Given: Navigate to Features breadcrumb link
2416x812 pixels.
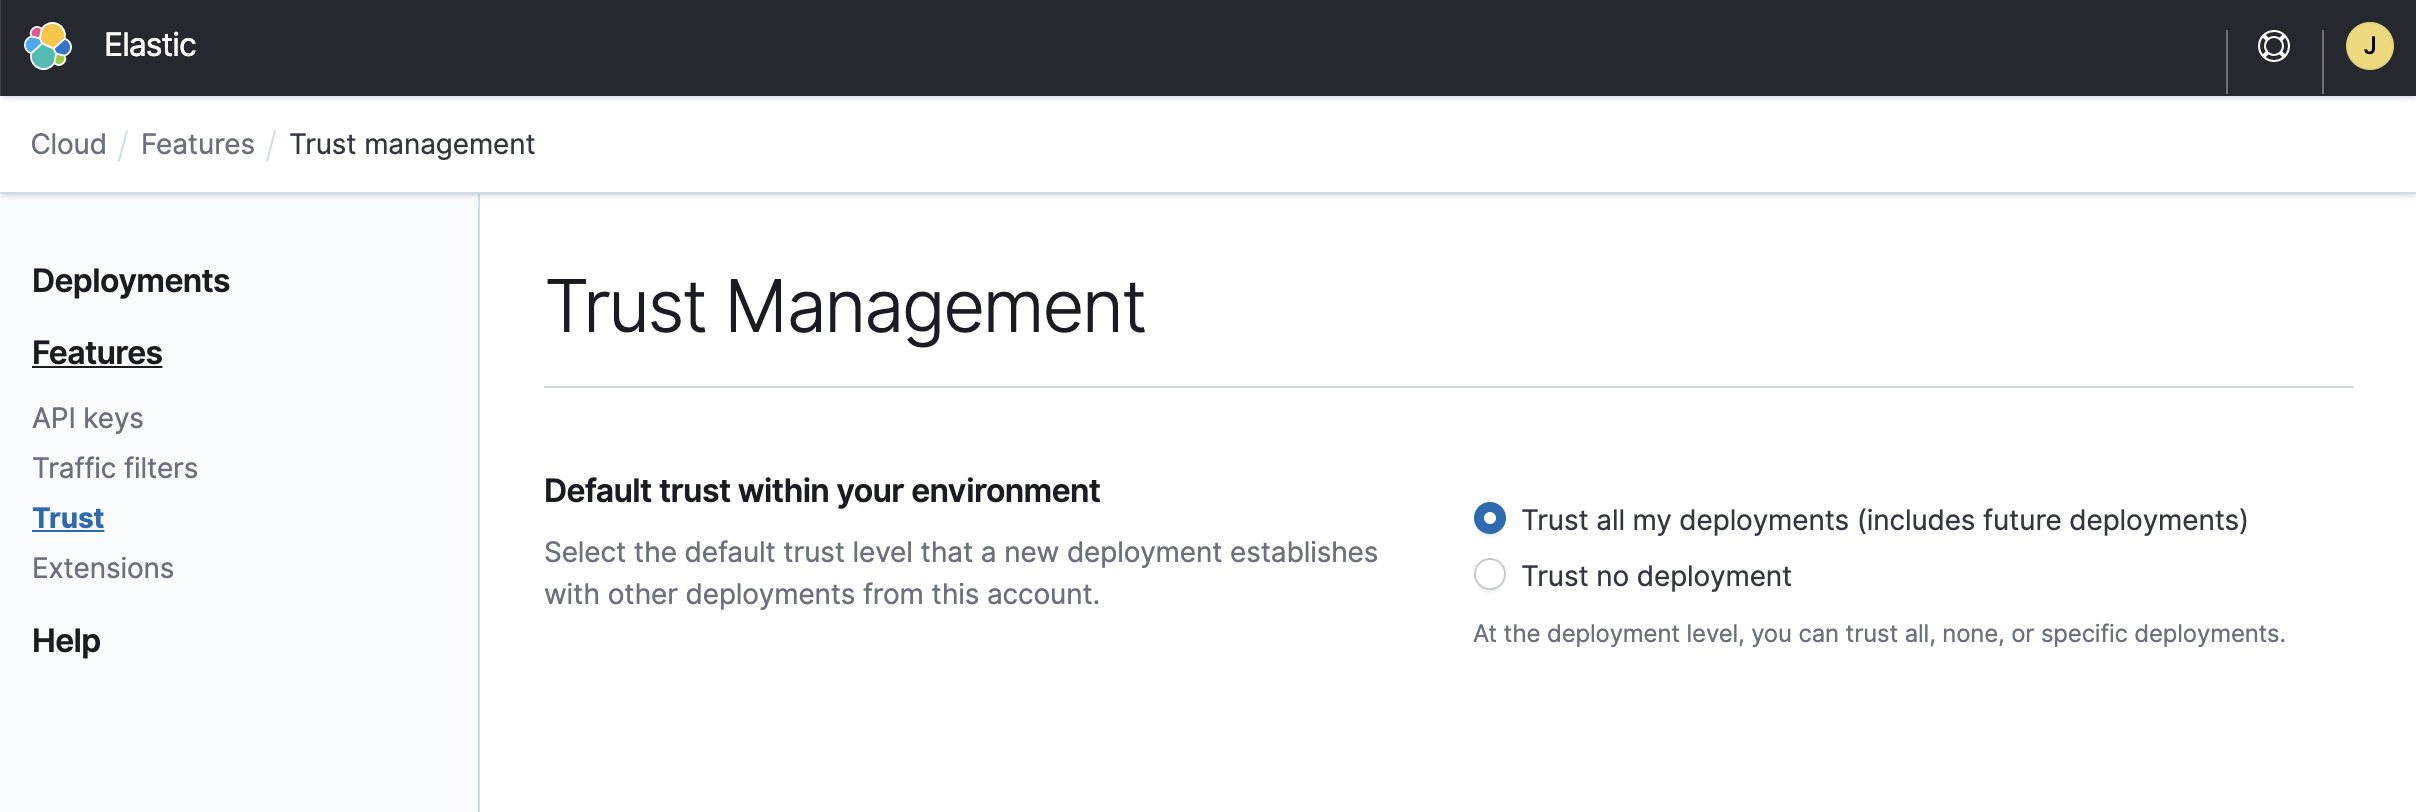Looking at the screenshot, I should tap(197, 144).
